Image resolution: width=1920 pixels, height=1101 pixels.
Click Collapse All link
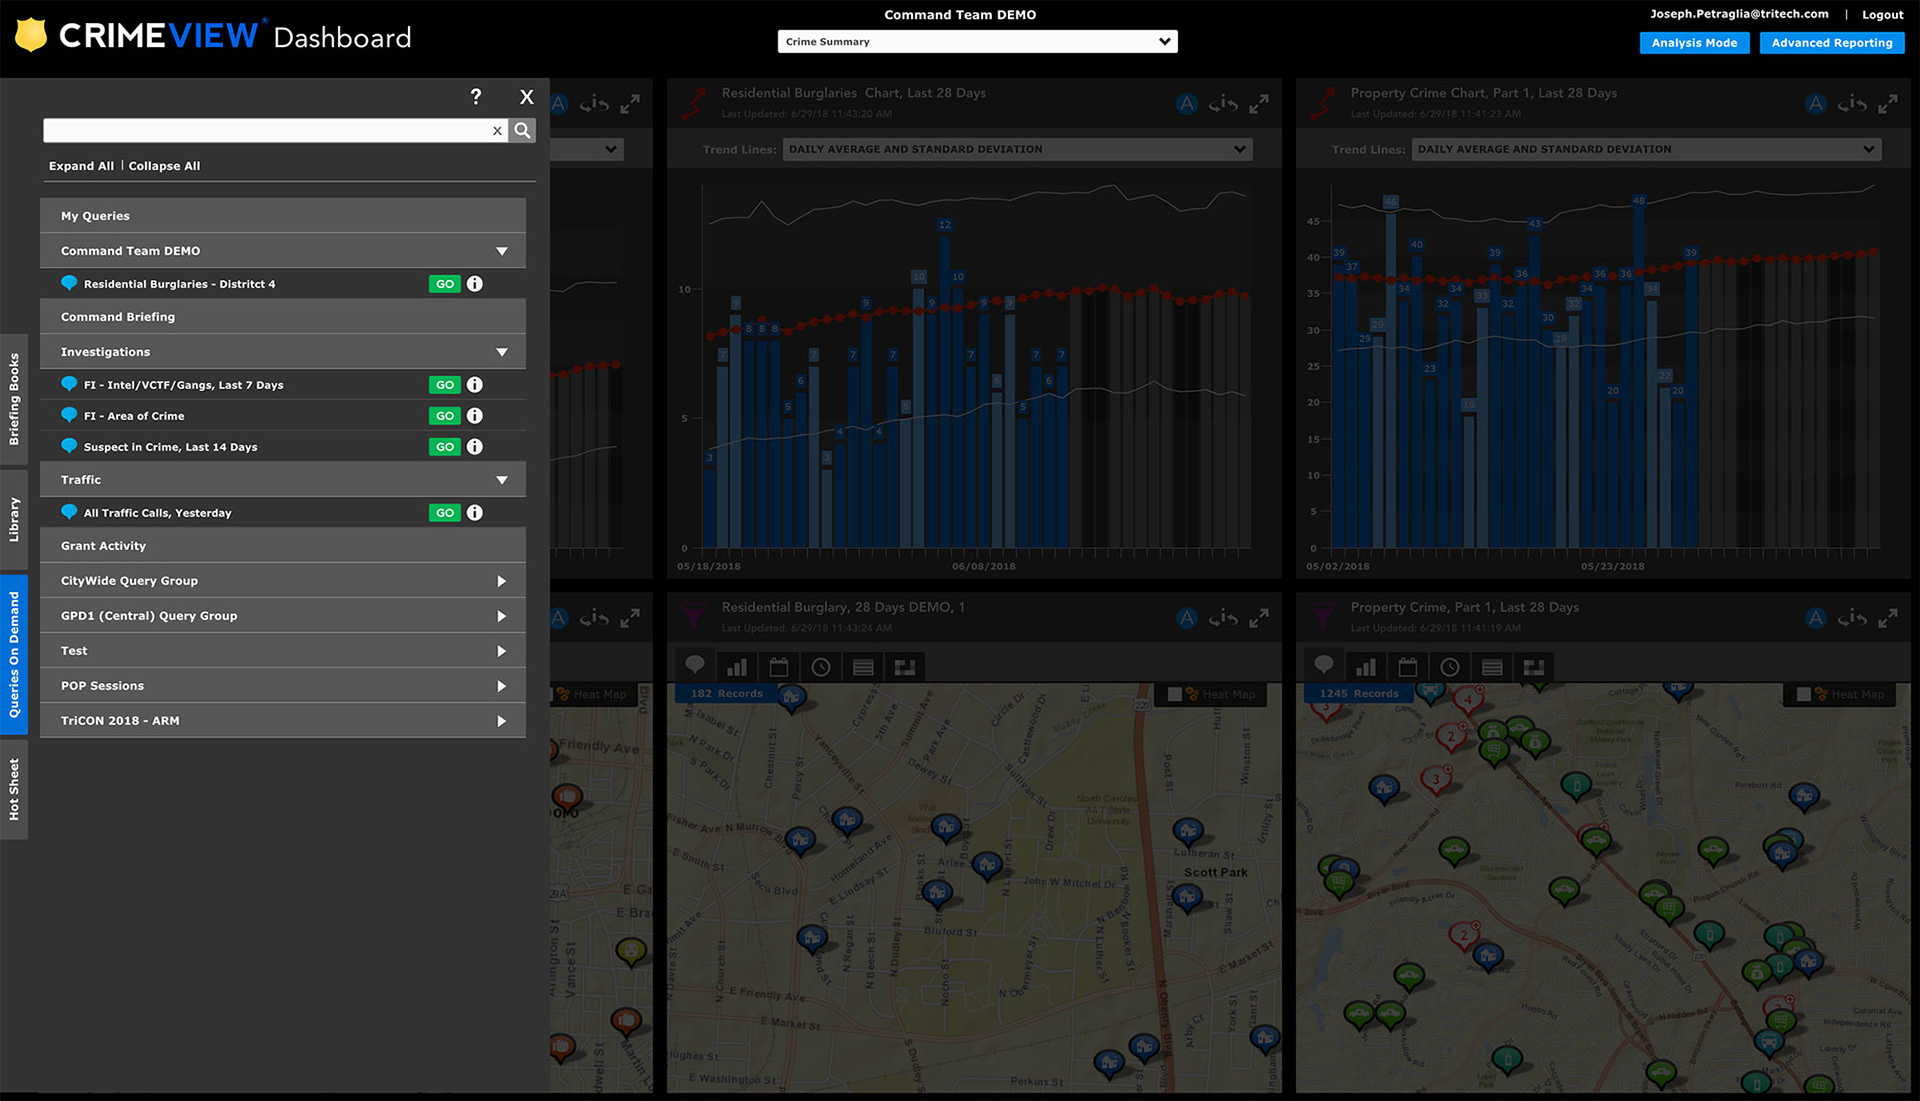(x=164, y=166)
